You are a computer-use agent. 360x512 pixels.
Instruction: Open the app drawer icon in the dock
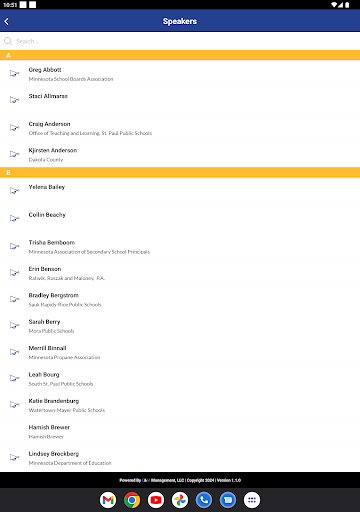click(252, 500)
